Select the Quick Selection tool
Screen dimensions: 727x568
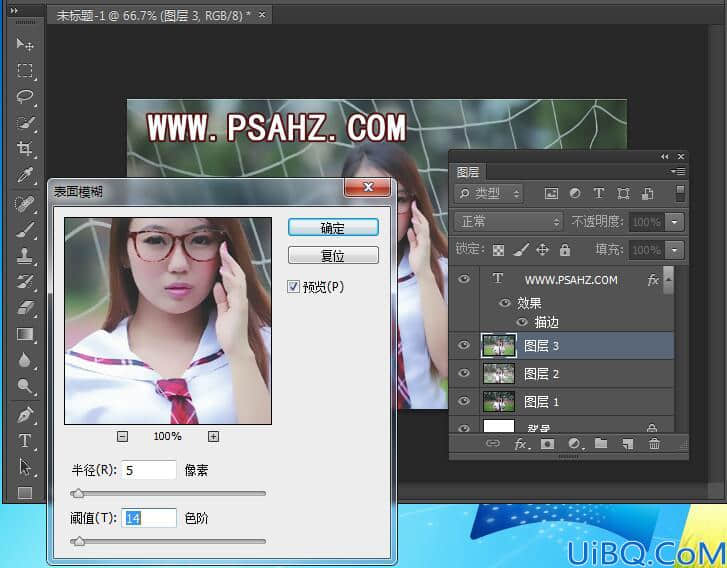click(25, 123)
